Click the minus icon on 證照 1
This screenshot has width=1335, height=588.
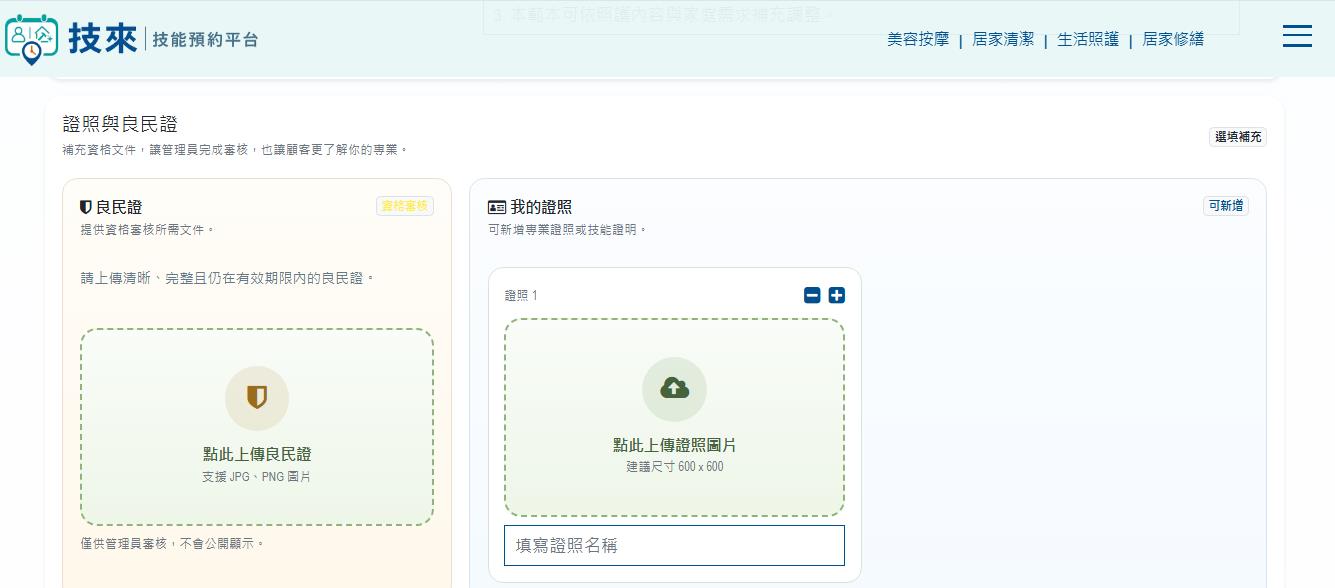pyautogui.click(x=812, y=295)
